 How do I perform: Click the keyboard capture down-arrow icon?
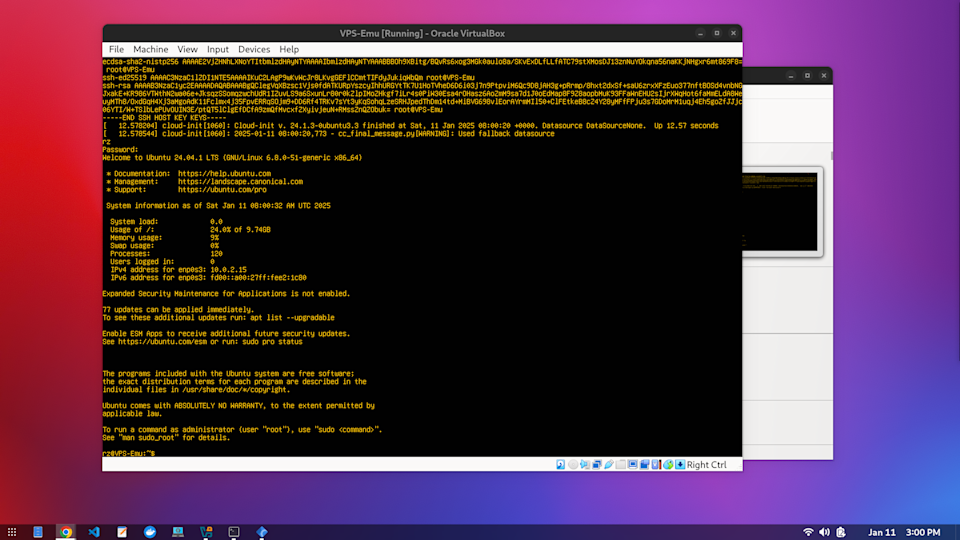click(680, 465)
